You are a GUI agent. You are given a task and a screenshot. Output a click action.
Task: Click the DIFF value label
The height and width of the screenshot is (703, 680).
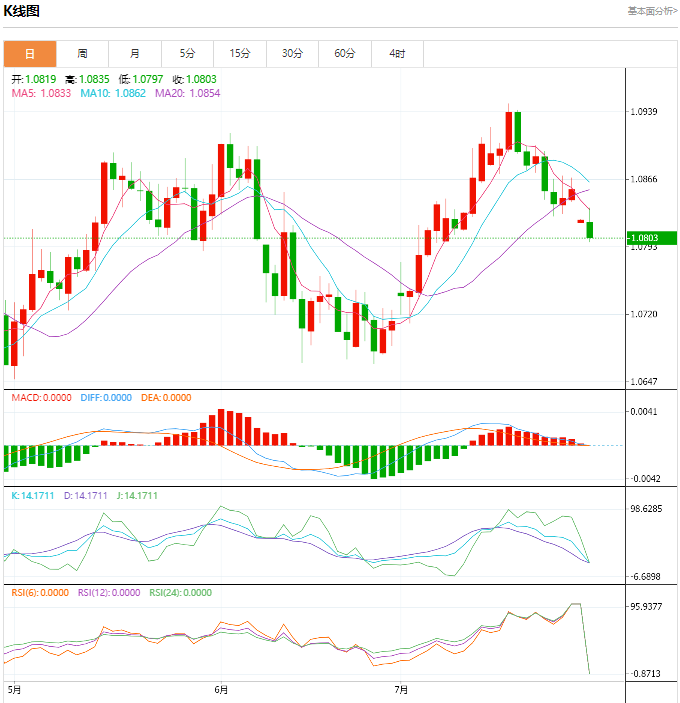coord(105,397)
